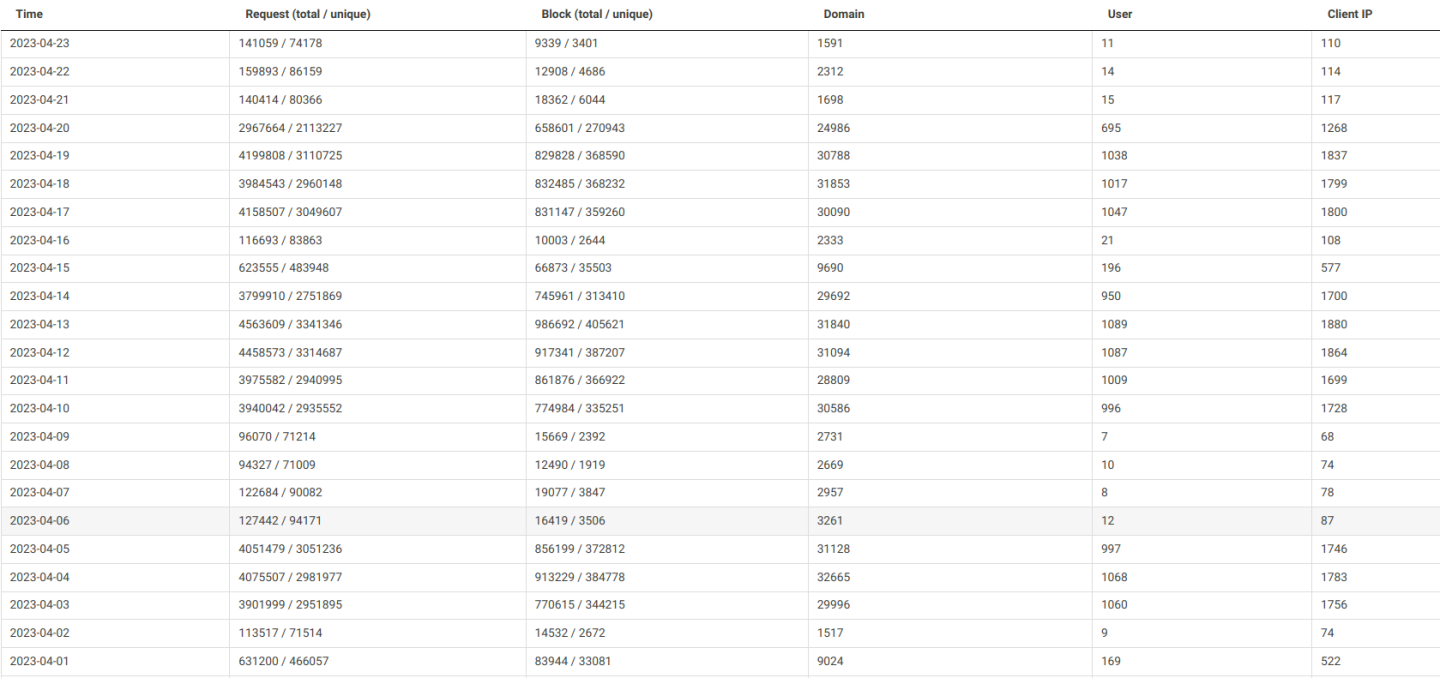Sort the table by the Time column

pyautogui.click(x=29, y=14)
